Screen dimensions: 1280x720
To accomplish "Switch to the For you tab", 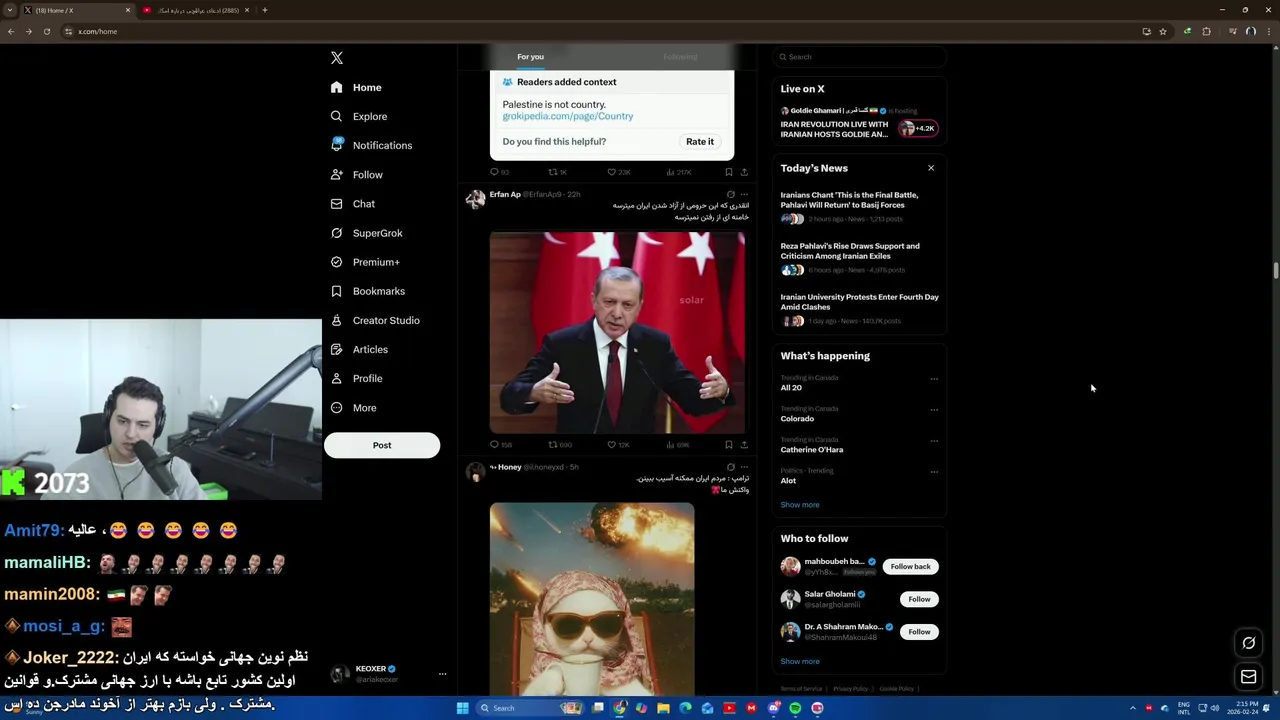I will (530, 57).
